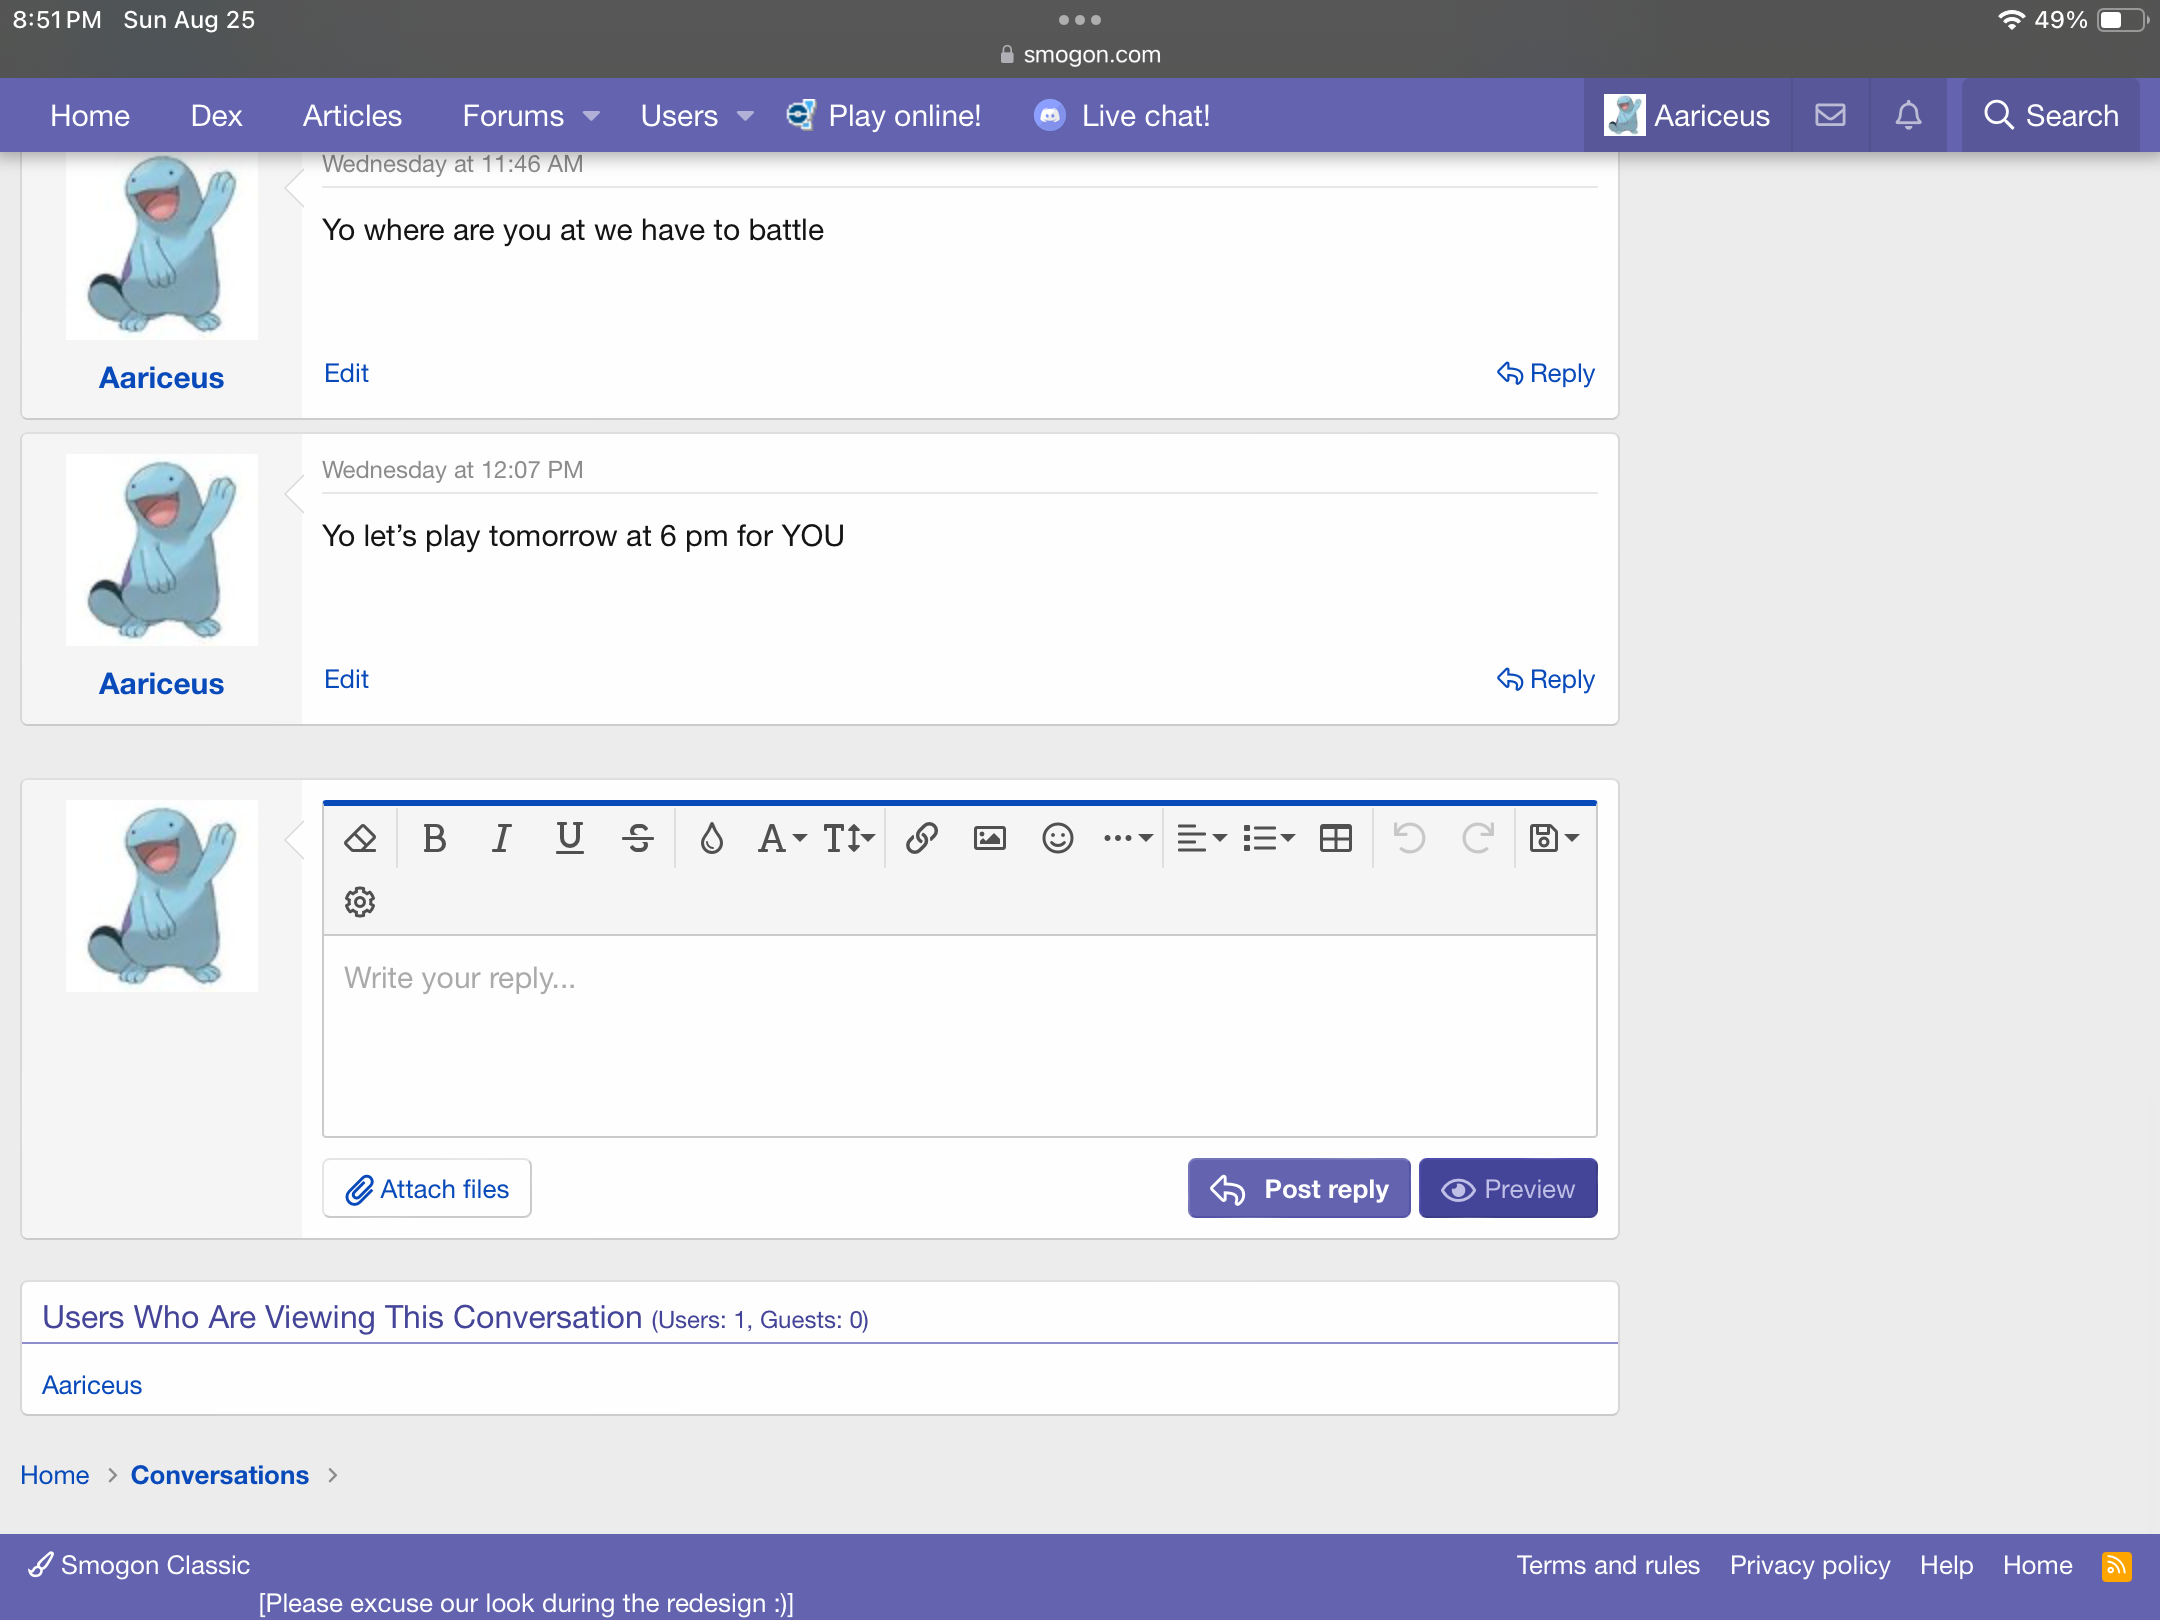The height and width of the screenshot is (1620, 2160).
Task: Toggle italic formatting in editor
Action: (501, 838)
